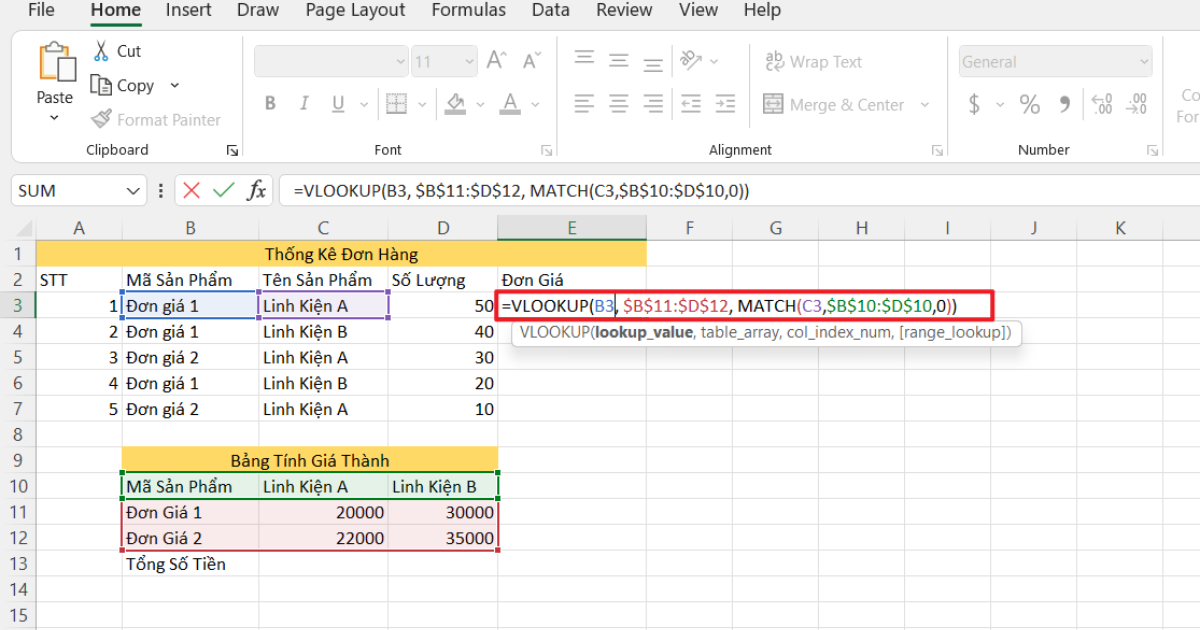The image size is (1200, 630).
Task: Switch to the Data tab
Action: pos(550,11)
